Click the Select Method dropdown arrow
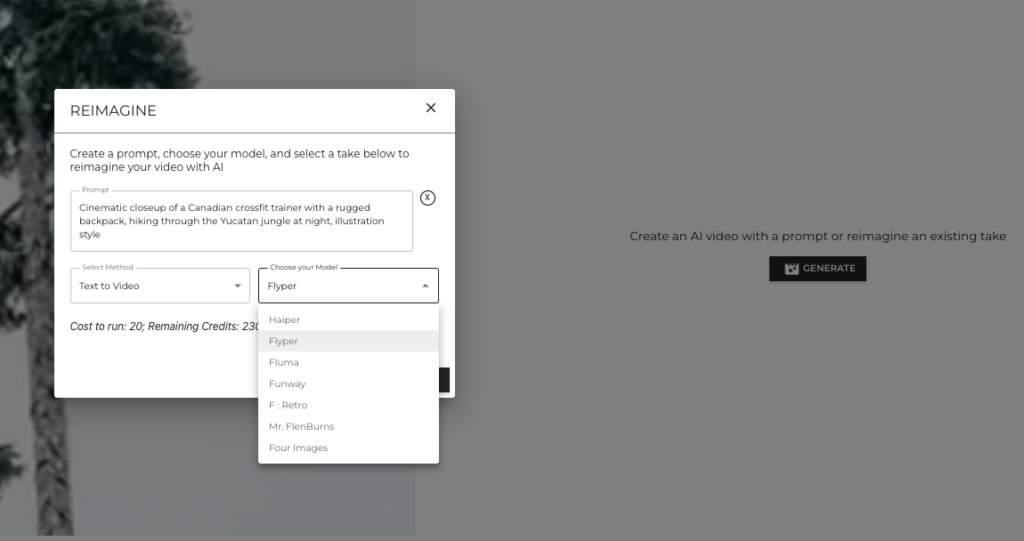This screenshot has height=541, width=1024. (x=237, y=286)
